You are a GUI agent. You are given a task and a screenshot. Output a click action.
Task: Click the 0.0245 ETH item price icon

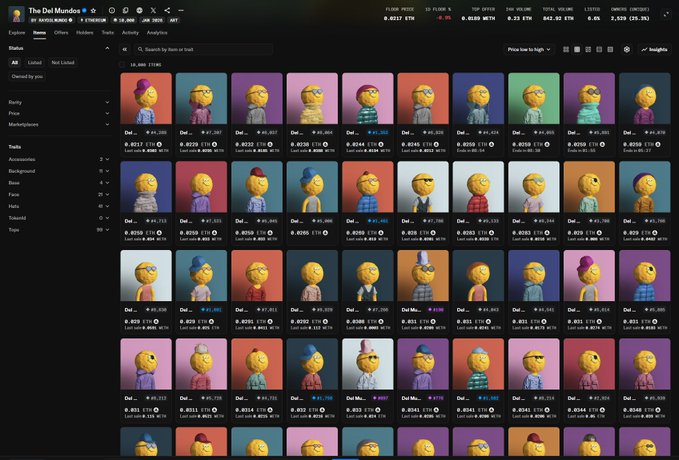pyautogui.click(x=436, y=144)
